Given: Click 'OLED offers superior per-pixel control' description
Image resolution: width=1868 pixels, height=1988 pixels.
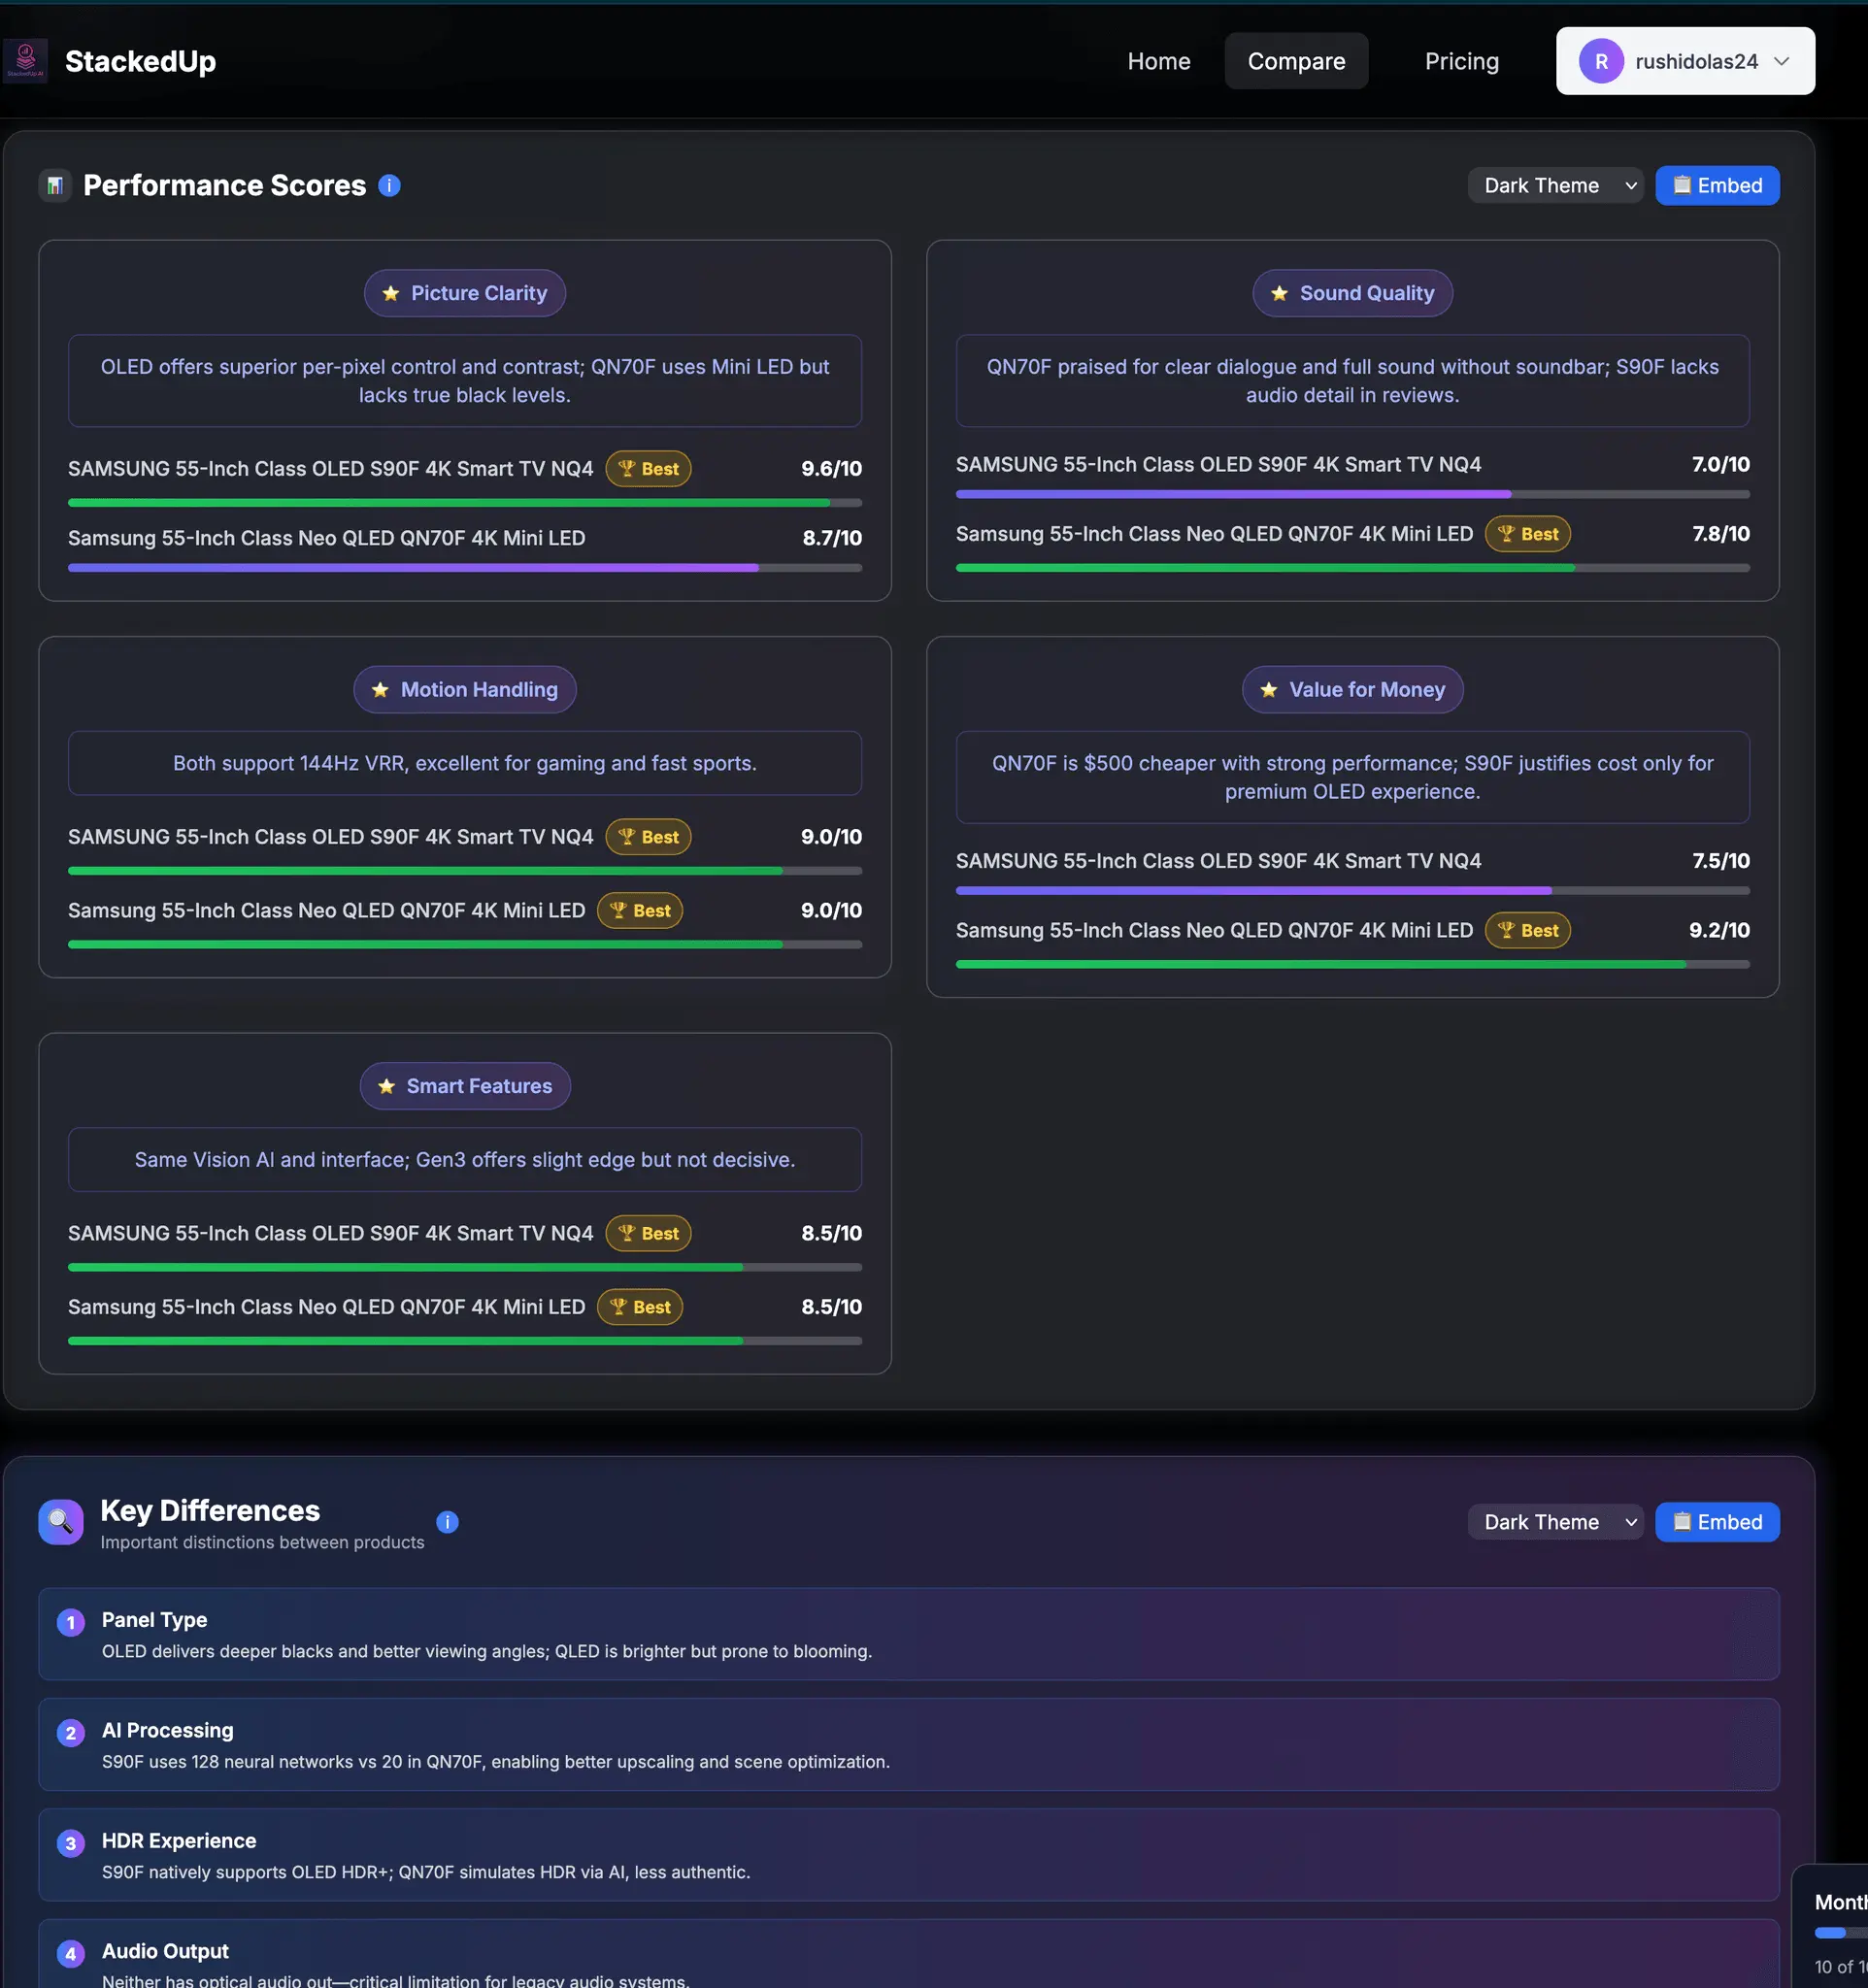Looking at the screenshot, I should [465, 381].
